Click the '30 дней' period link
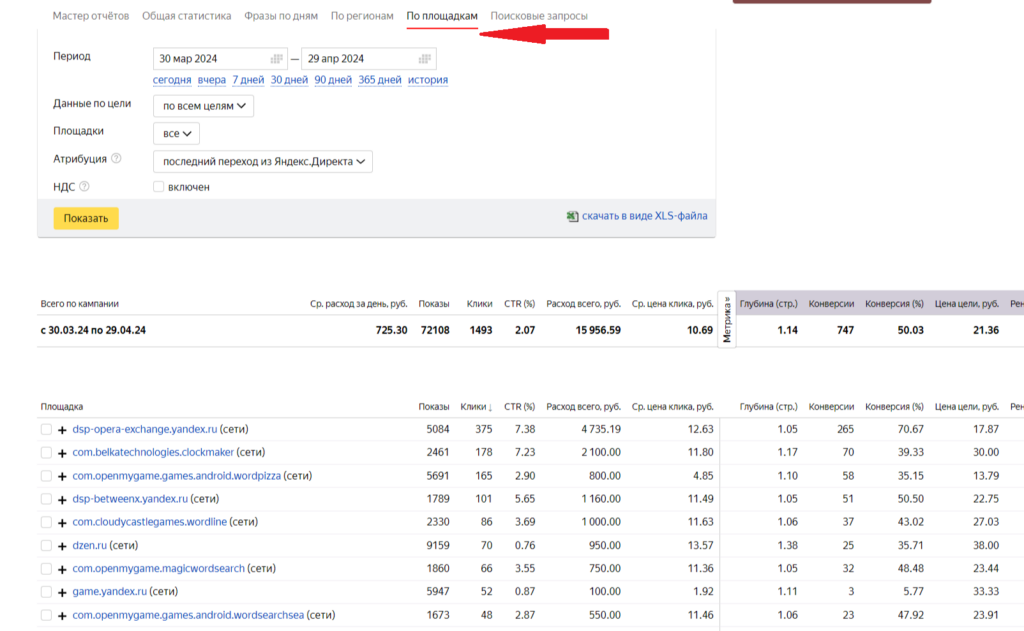 pos(289,80)
